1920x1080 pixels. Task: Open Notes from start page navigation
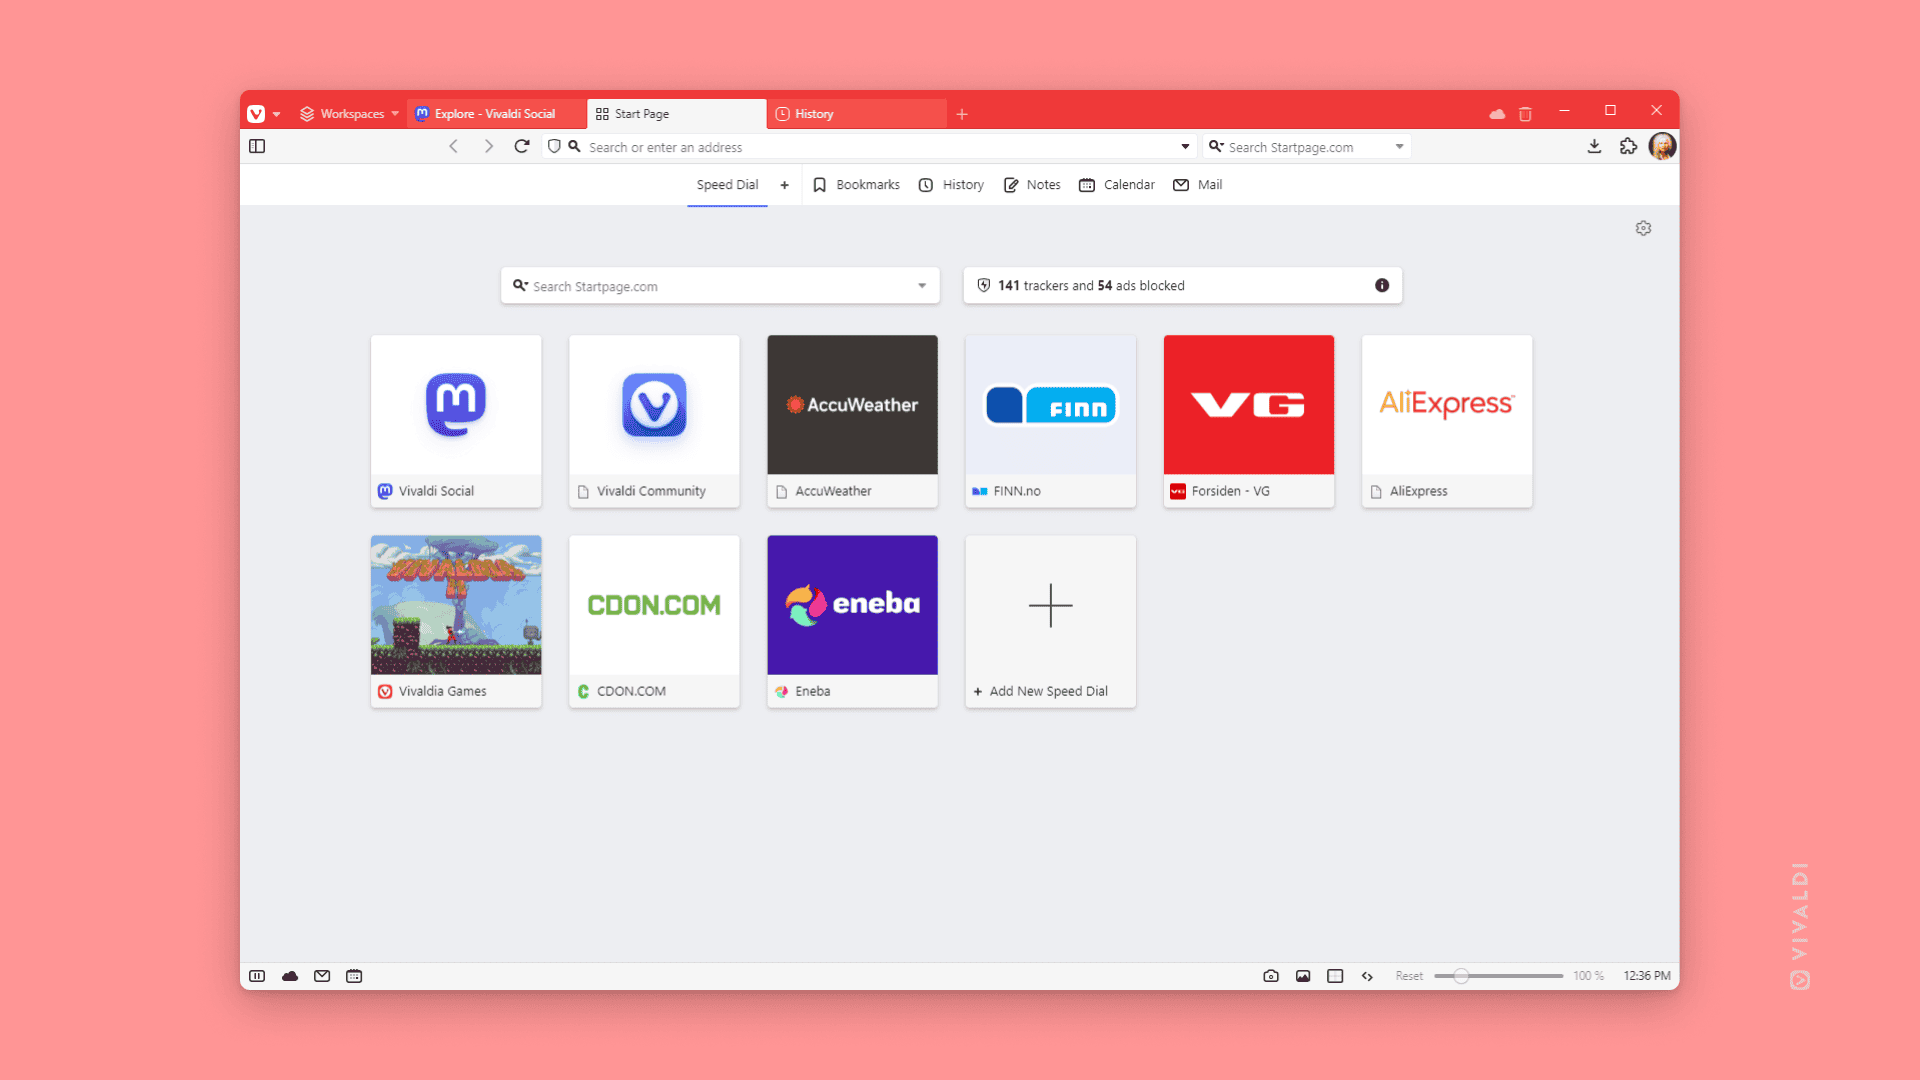[x=1032, y=185]
